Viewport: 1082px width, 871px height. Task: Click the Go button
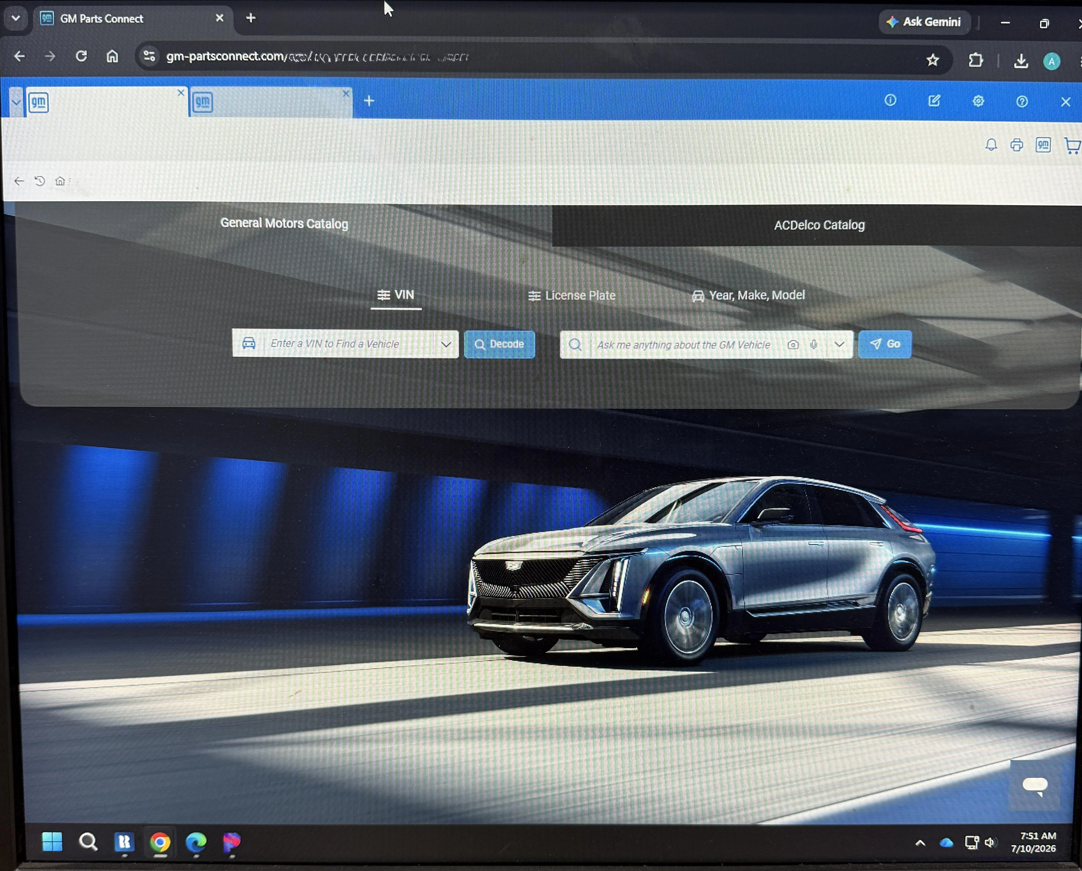[885, 344]
